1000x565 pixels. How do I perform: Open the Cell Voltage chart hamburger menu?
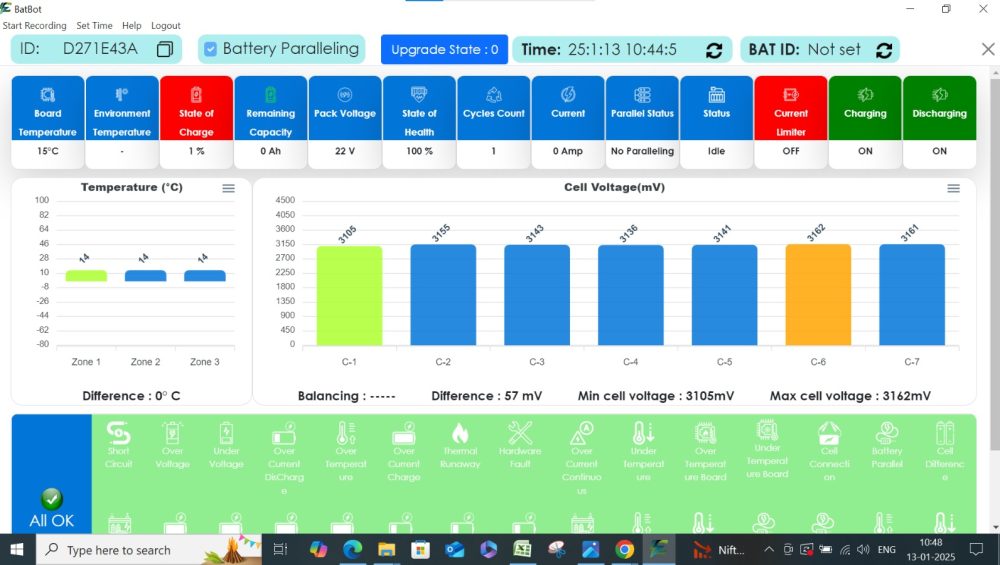[x=953, y=188]
